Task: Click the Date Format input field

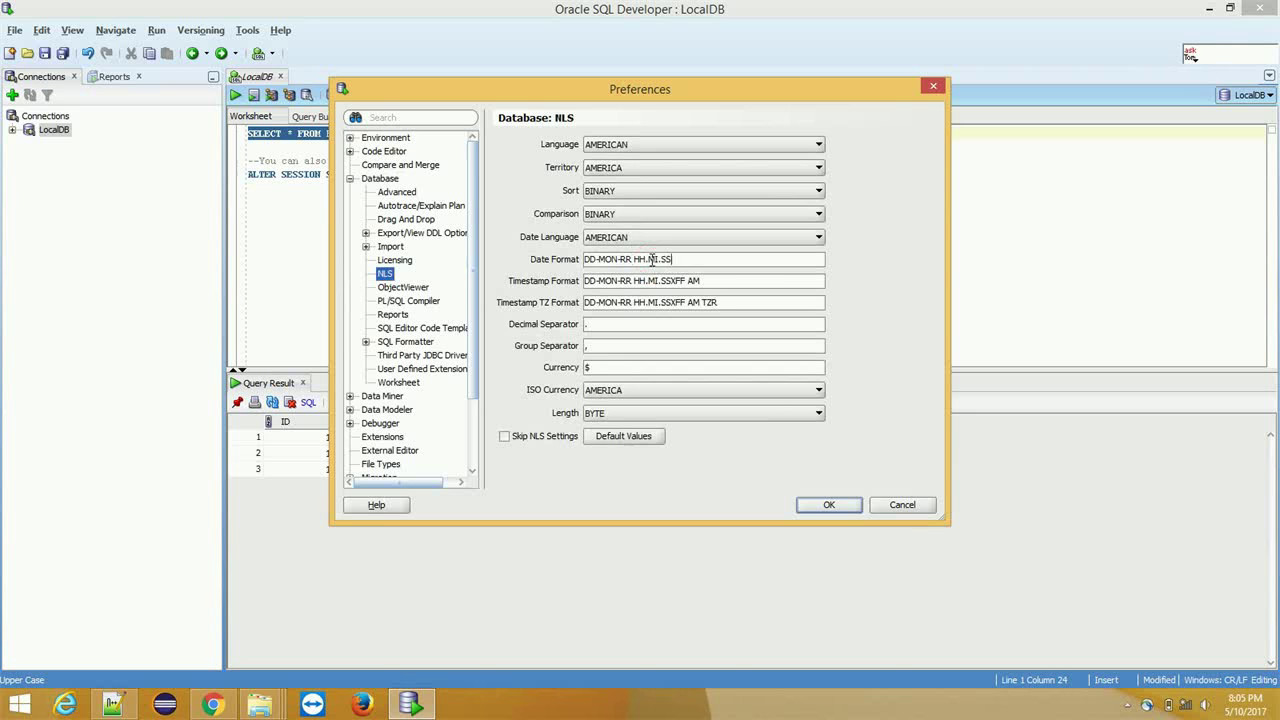Action: point(704,260)
